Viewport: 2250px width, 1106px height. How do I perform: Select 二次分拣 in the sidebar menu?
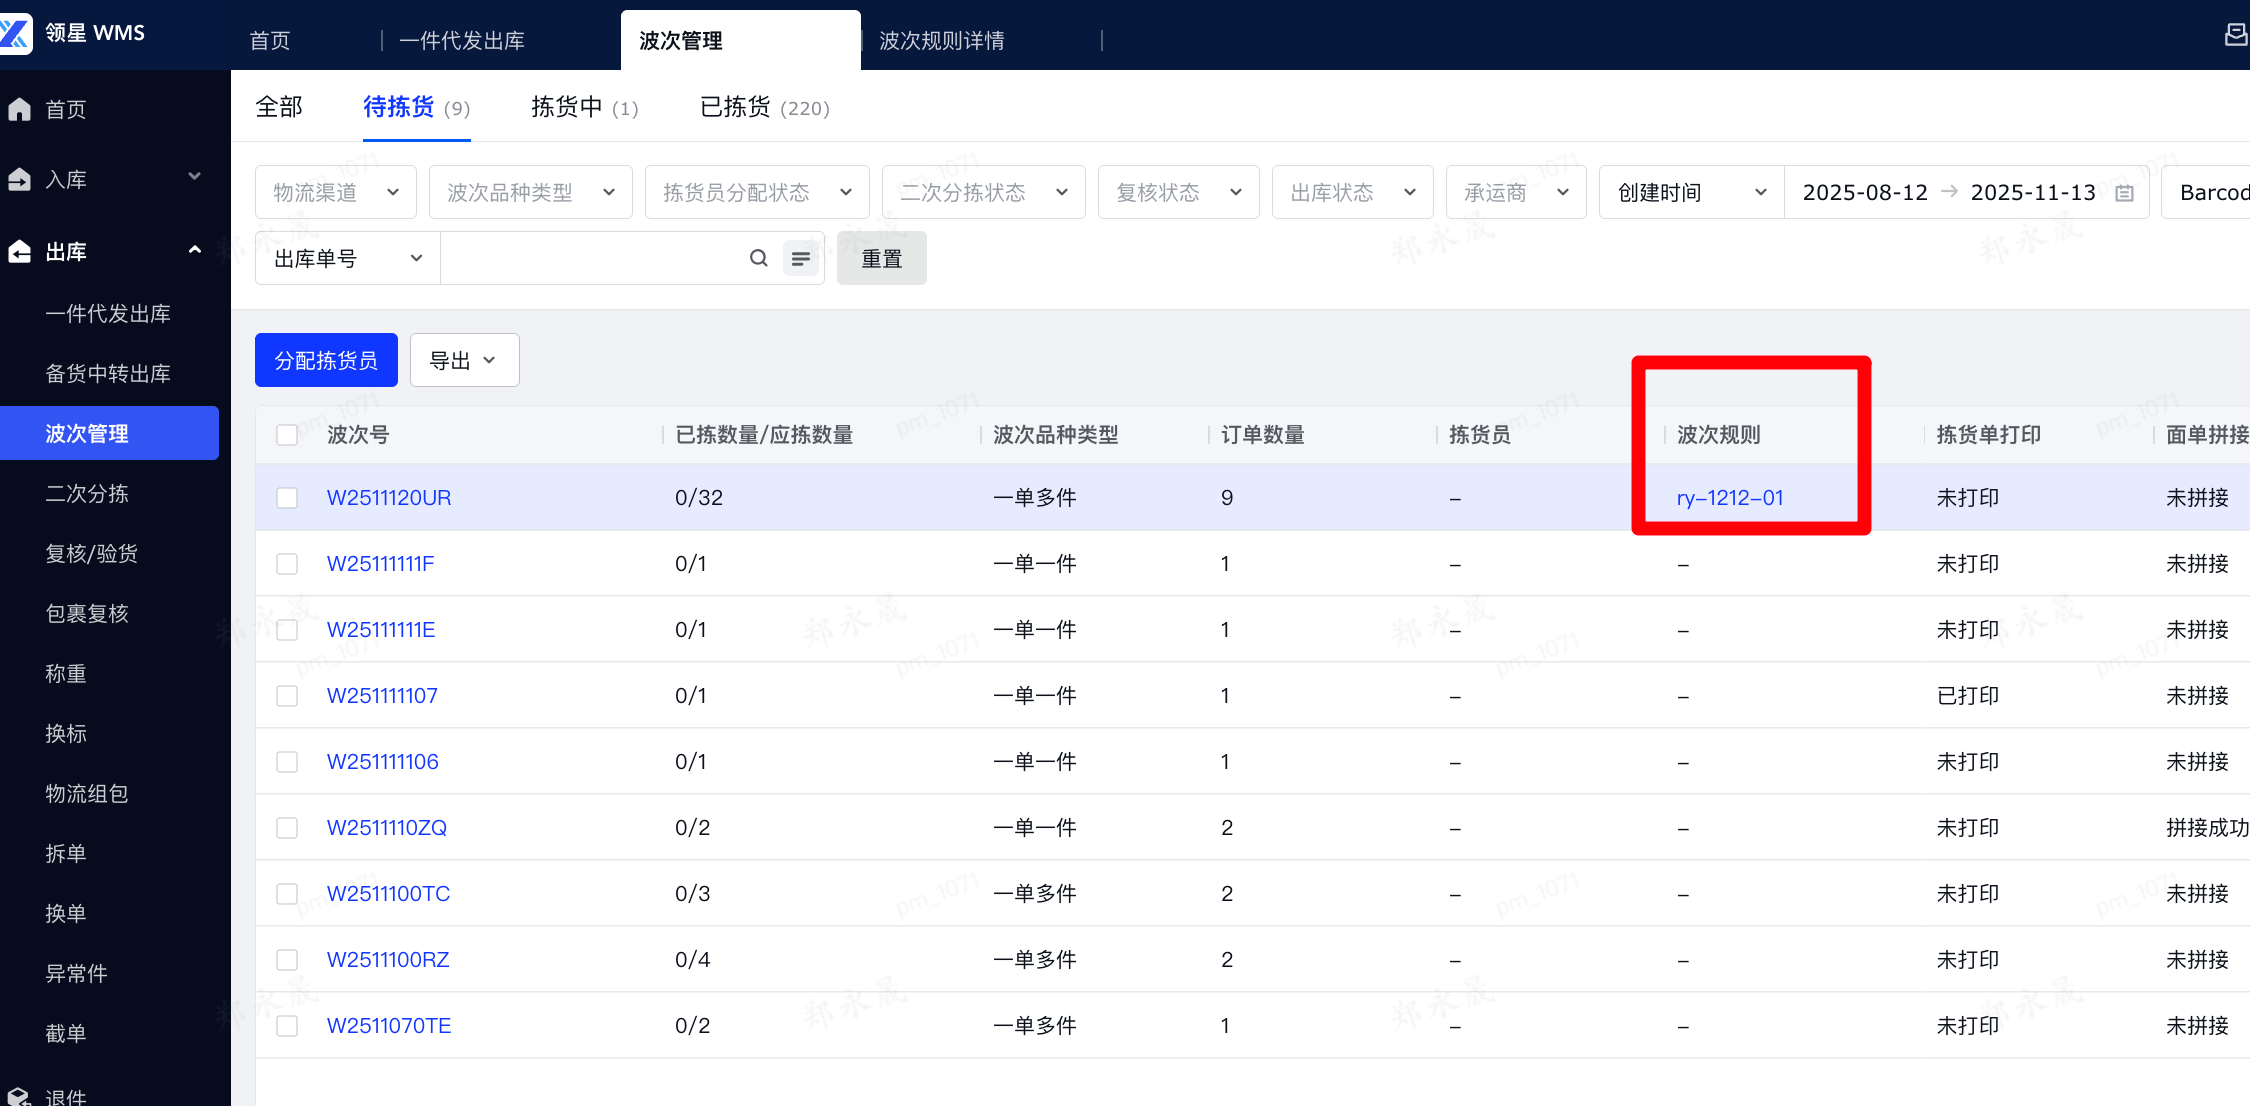click(x=87, y=494)
